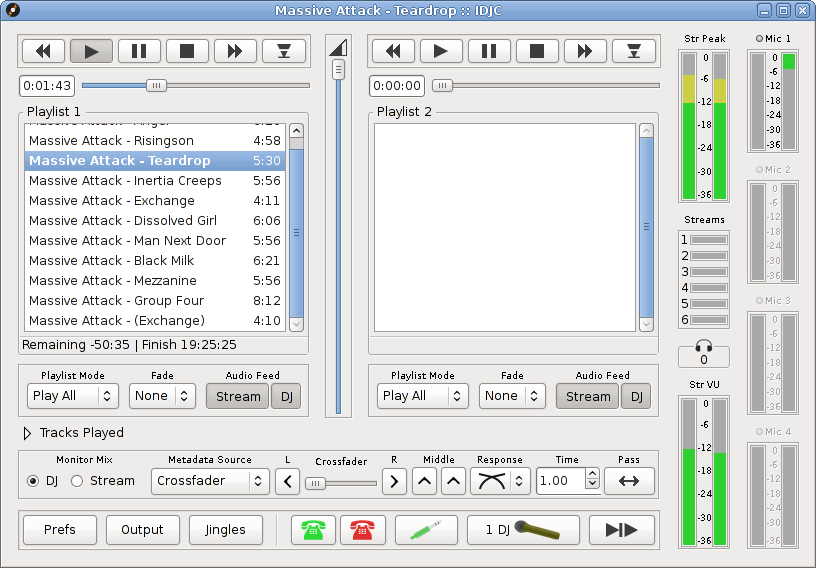Open the Jingles window
Screen dimensions: 816x568
(x=225, y=530)
